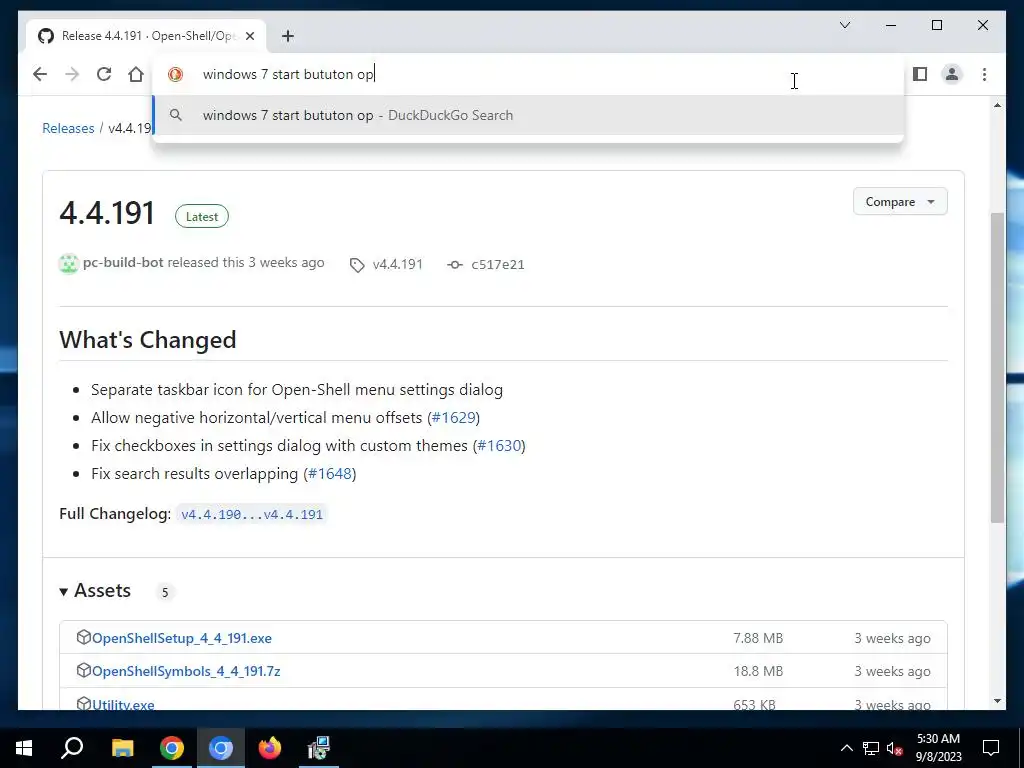Click the browser forward arrow
The height and width of the screenshot is (768, 1024).
coord(72,74)
